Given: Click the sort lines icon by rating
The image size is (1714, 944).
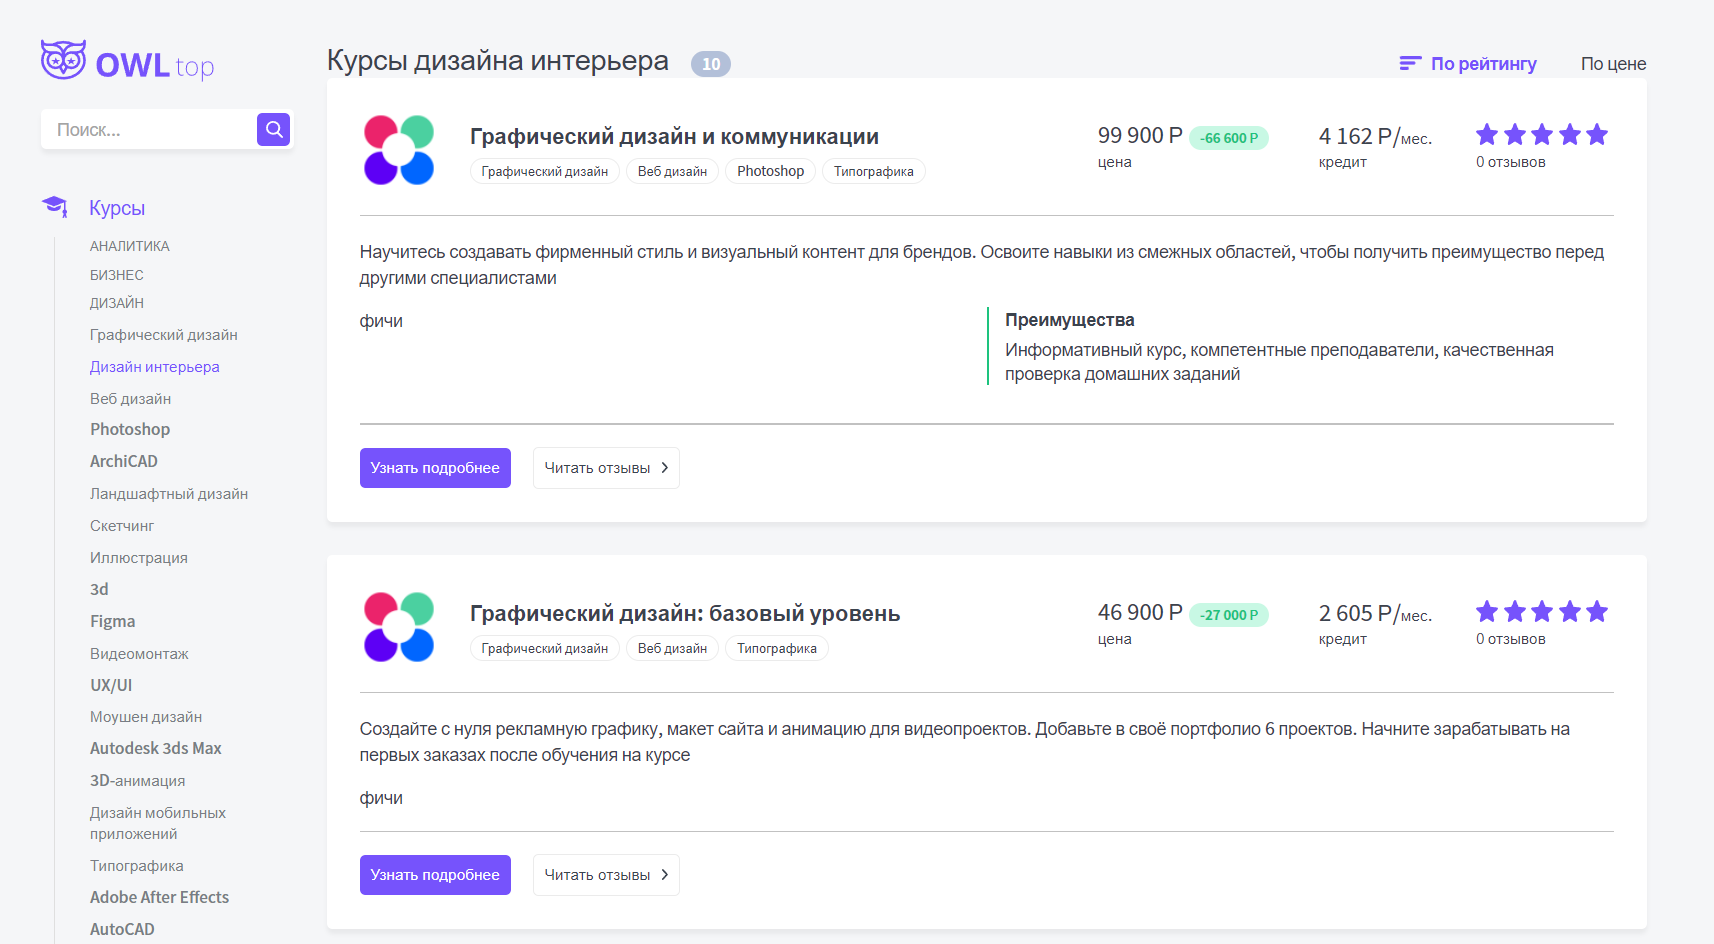Looking at the screenshot, I should click(1410, 64).
